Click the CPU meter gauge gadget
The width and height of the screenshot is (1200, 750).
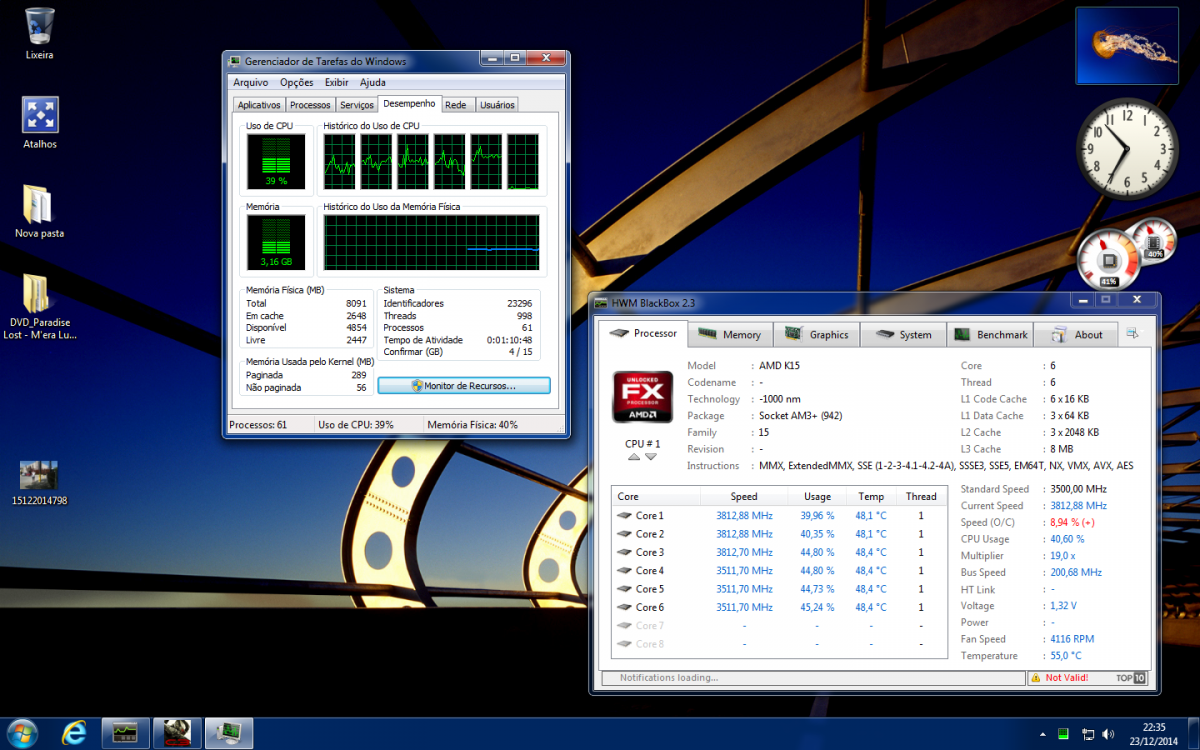(1109, 260)
